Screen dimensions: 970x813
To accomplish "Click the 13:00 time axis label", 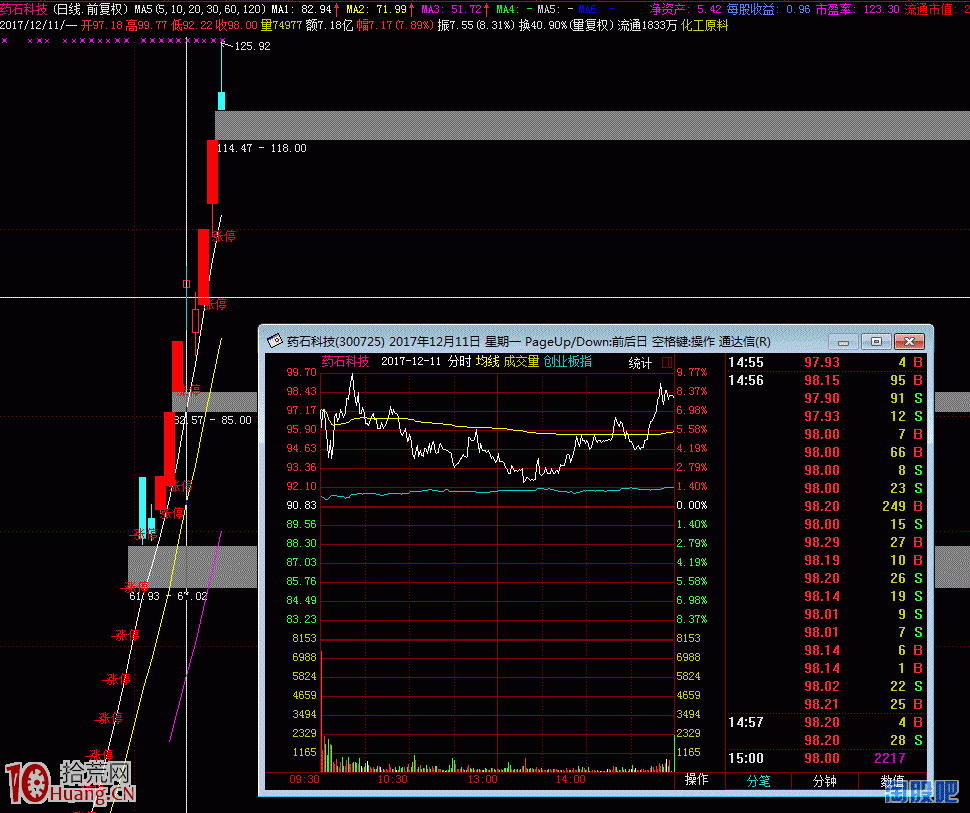I will point(482,779).
